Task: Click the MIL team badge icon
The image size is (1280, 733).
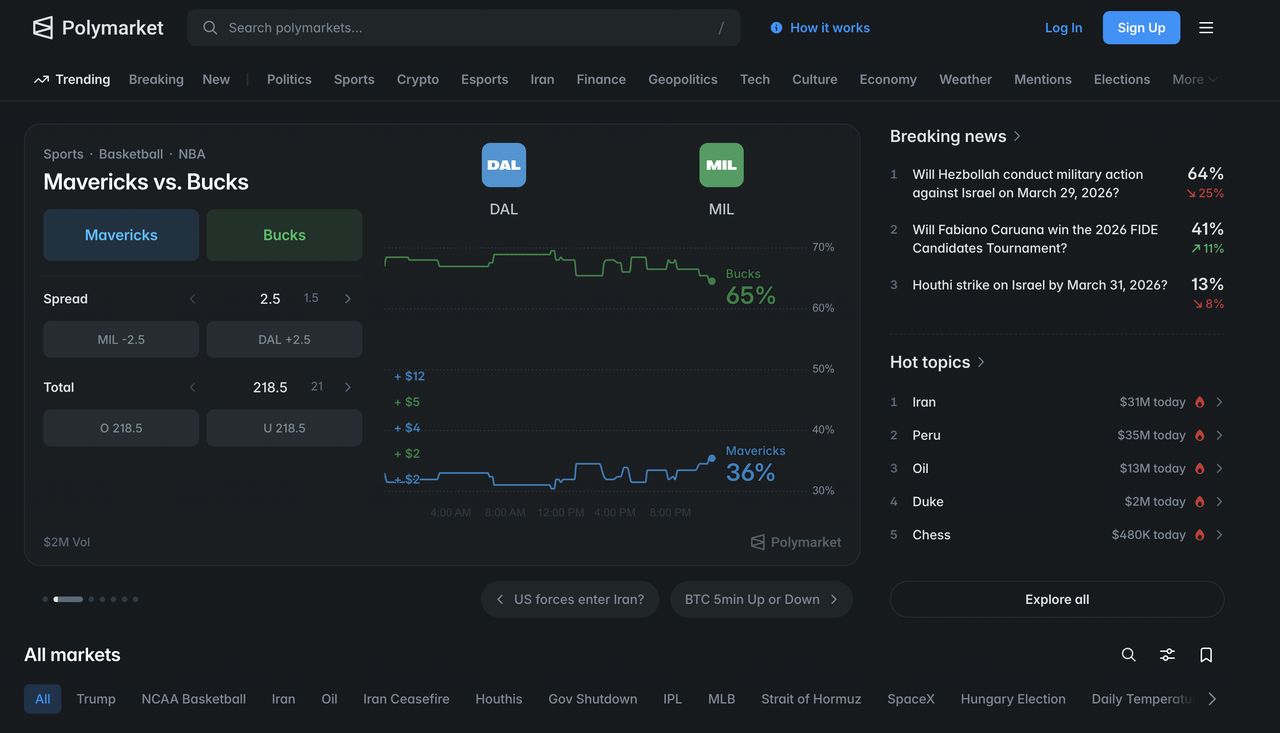Action: click(721, 165)
